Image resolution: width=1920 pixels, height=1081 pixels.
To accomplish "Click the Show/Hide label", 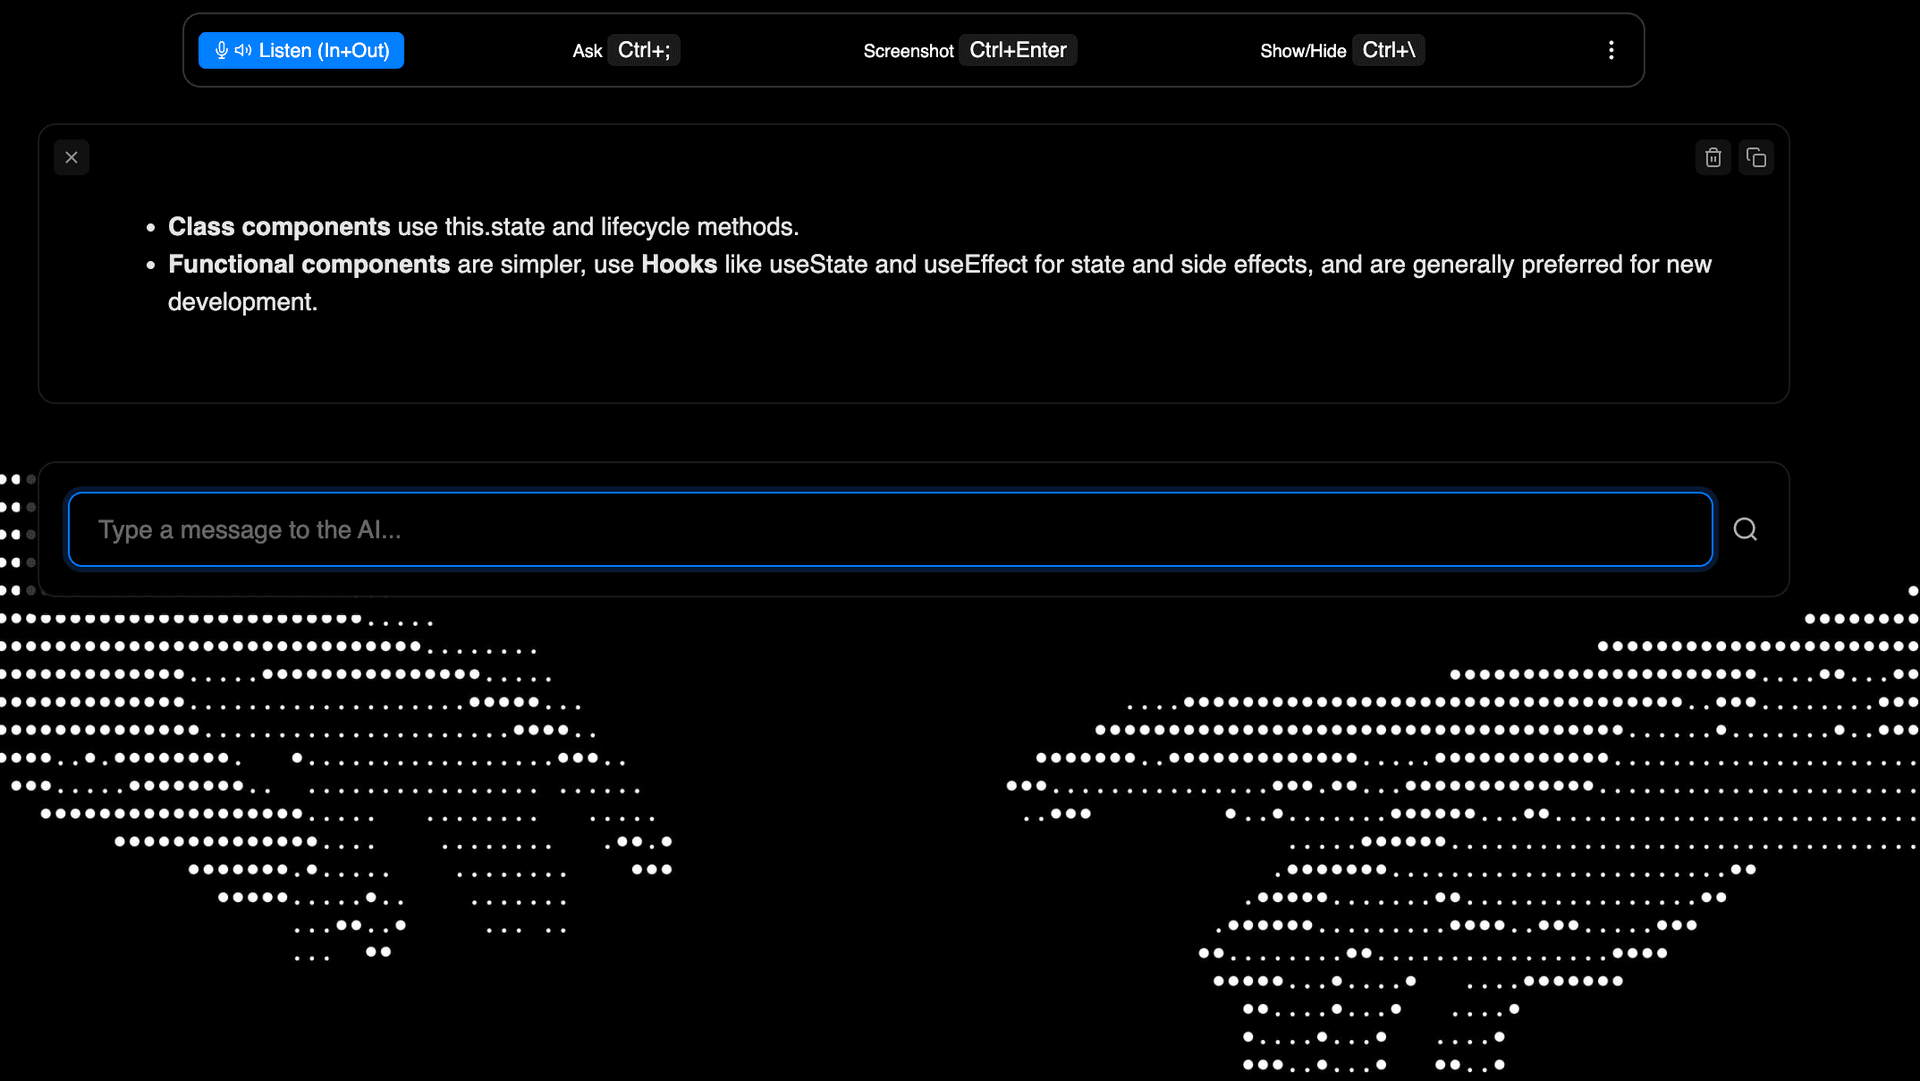I will tap(1302, 51).
